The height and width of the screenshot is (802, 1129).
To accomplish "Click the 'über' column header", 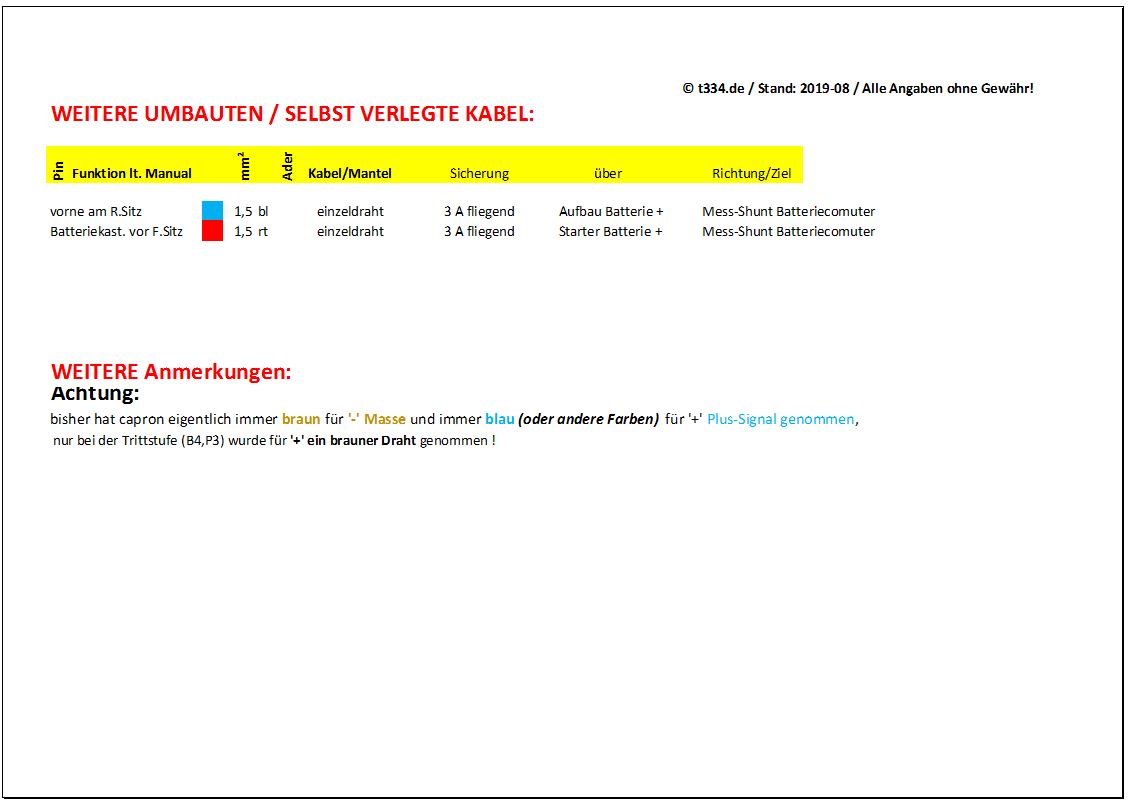I will point(607,173).
